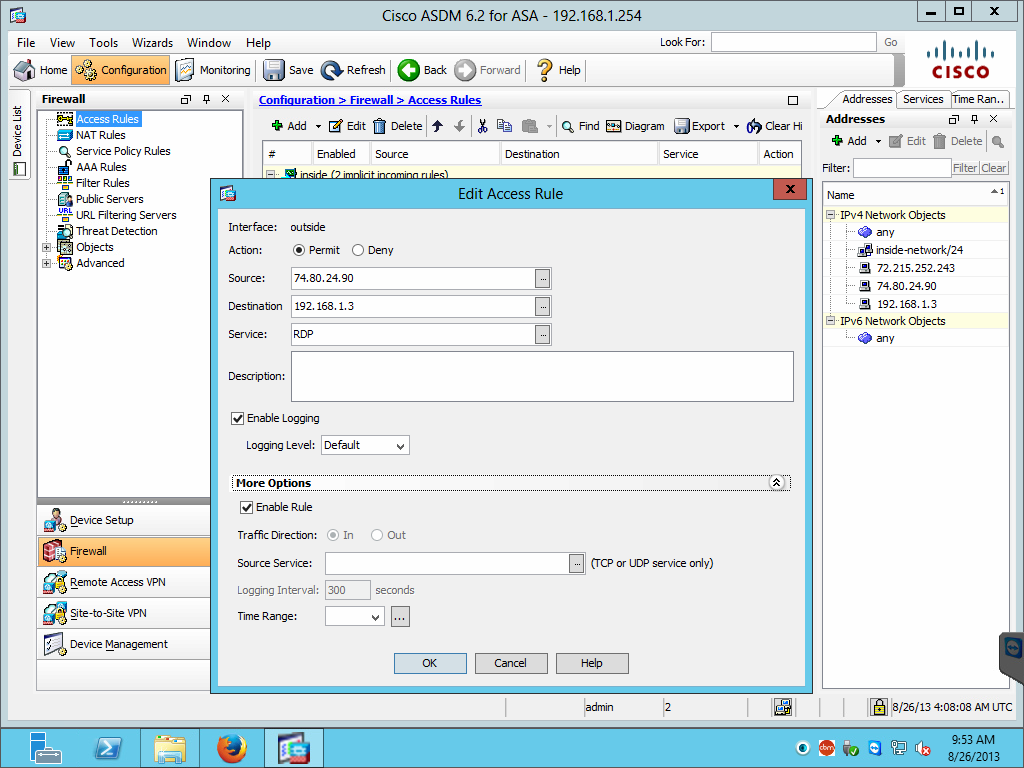1024x768 pixels.
Task: Select NAT Rules in Firewall tree
Action: [101, 135]
